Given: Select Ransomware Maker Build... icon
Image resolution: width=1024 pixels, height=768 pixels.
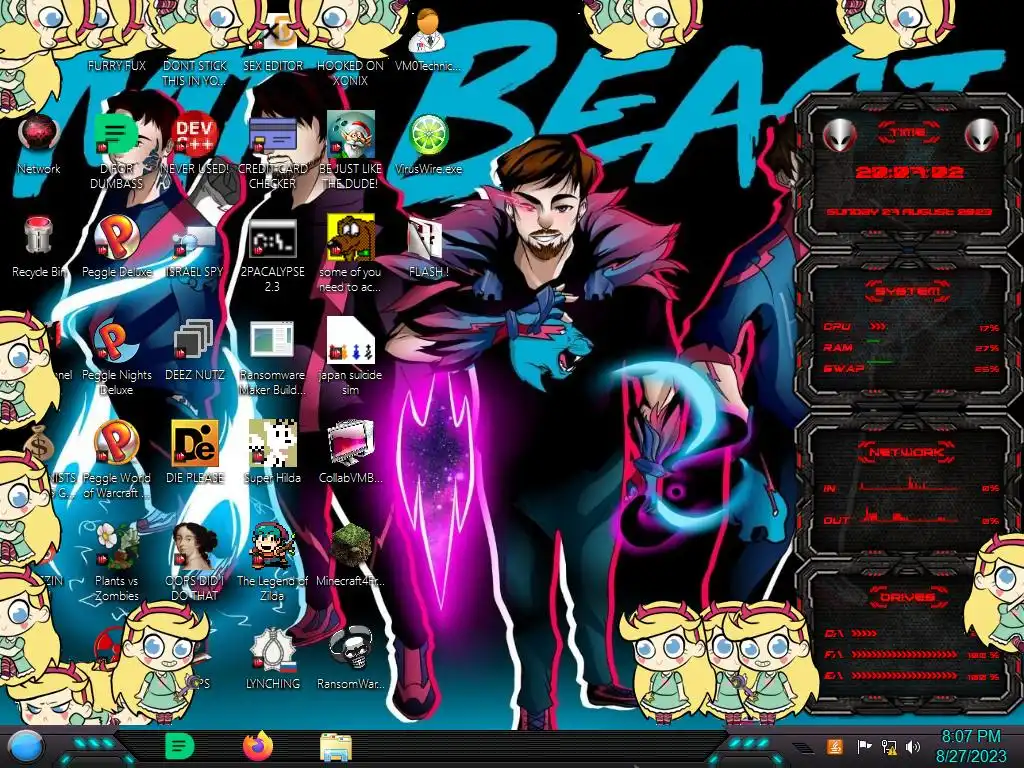Looking at the screenshot, I should click(x=272, y=357).
